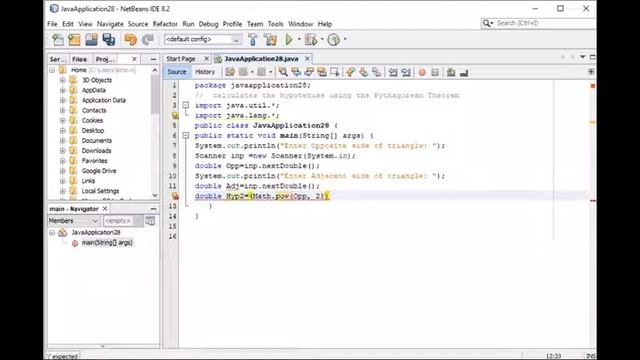Open the Tools menu

275,24
